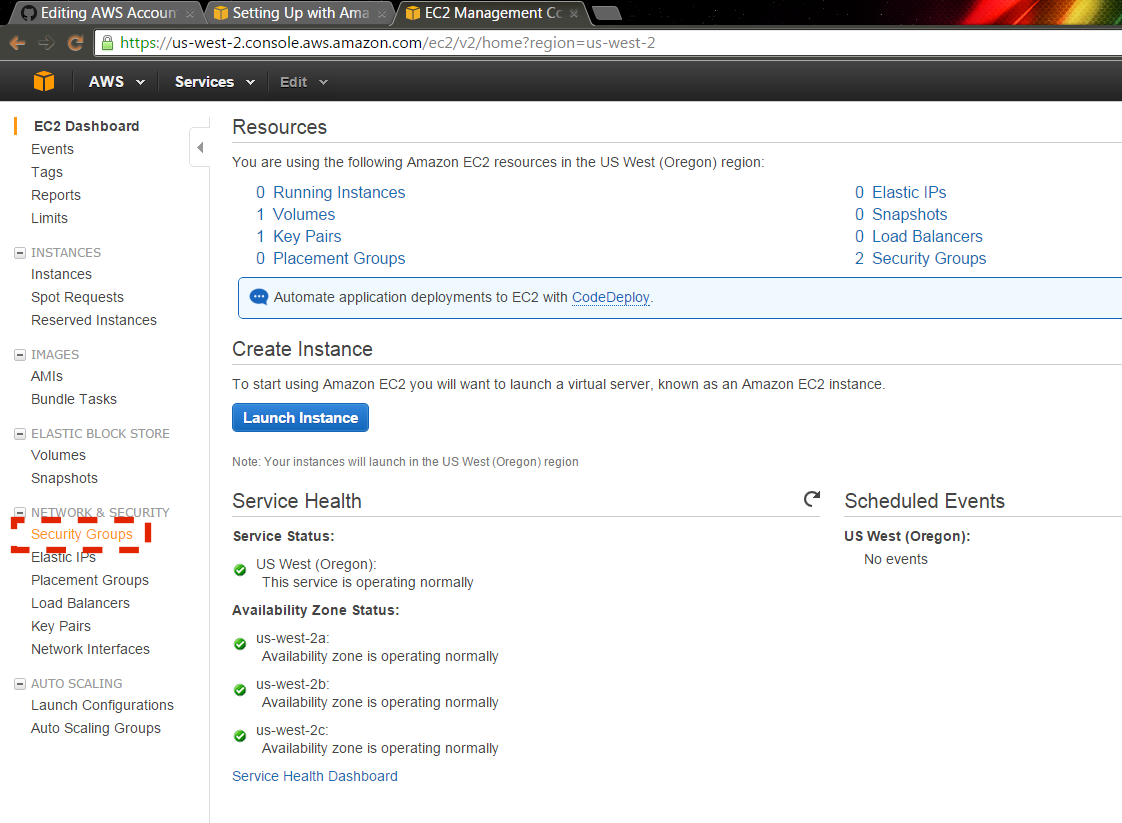
Task: Close the EC2 Management Console tab
Action: coord(574,14)
